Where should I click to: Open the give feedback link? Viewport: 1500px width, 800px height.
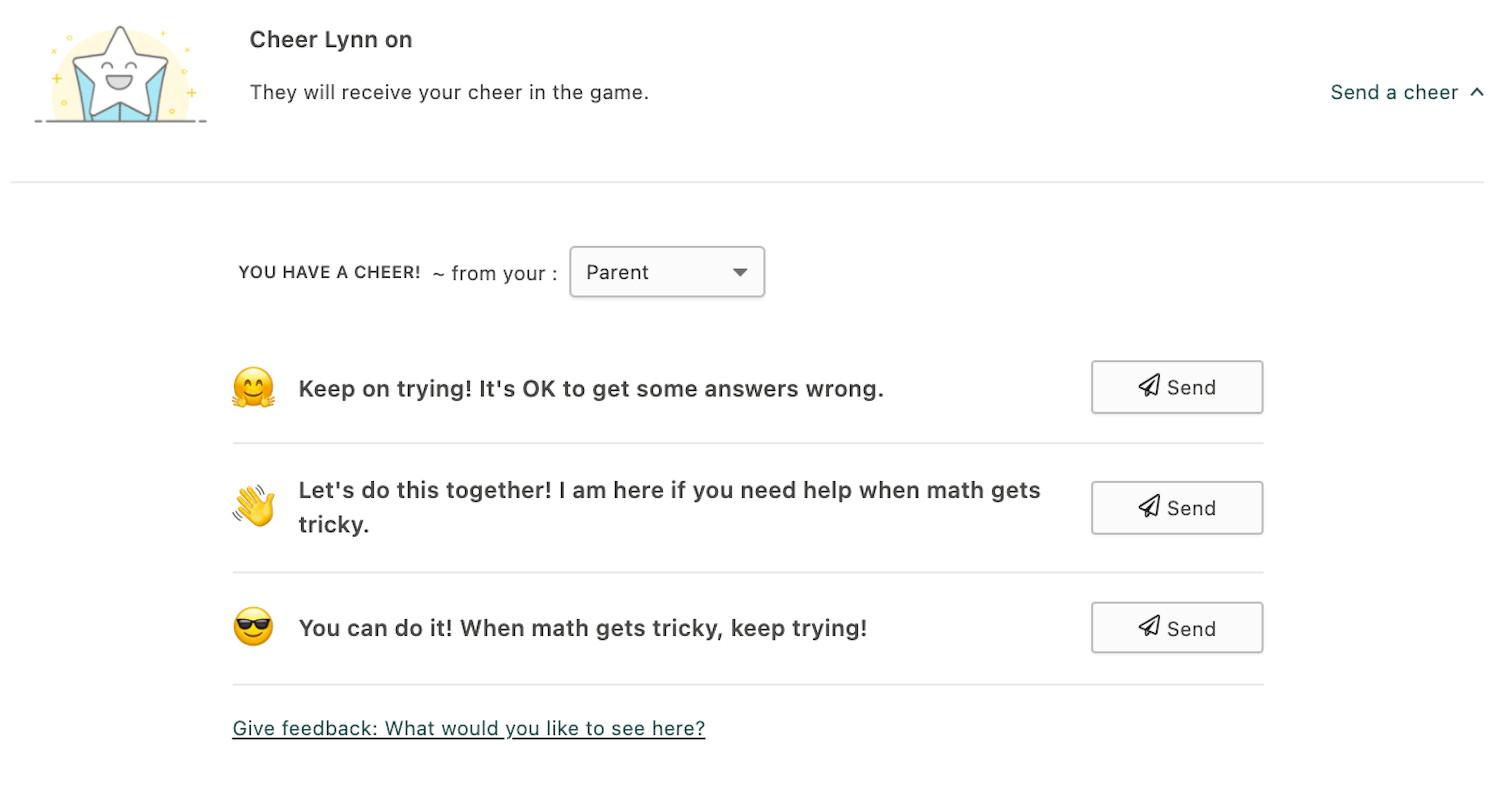click(468, 728)
